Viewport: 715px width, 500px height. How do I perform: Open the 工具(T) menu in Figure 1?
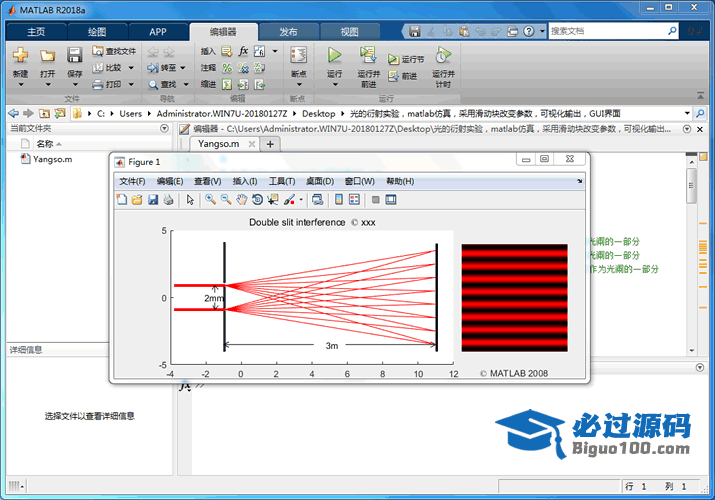pyautogui.click(x=282, y=181)
